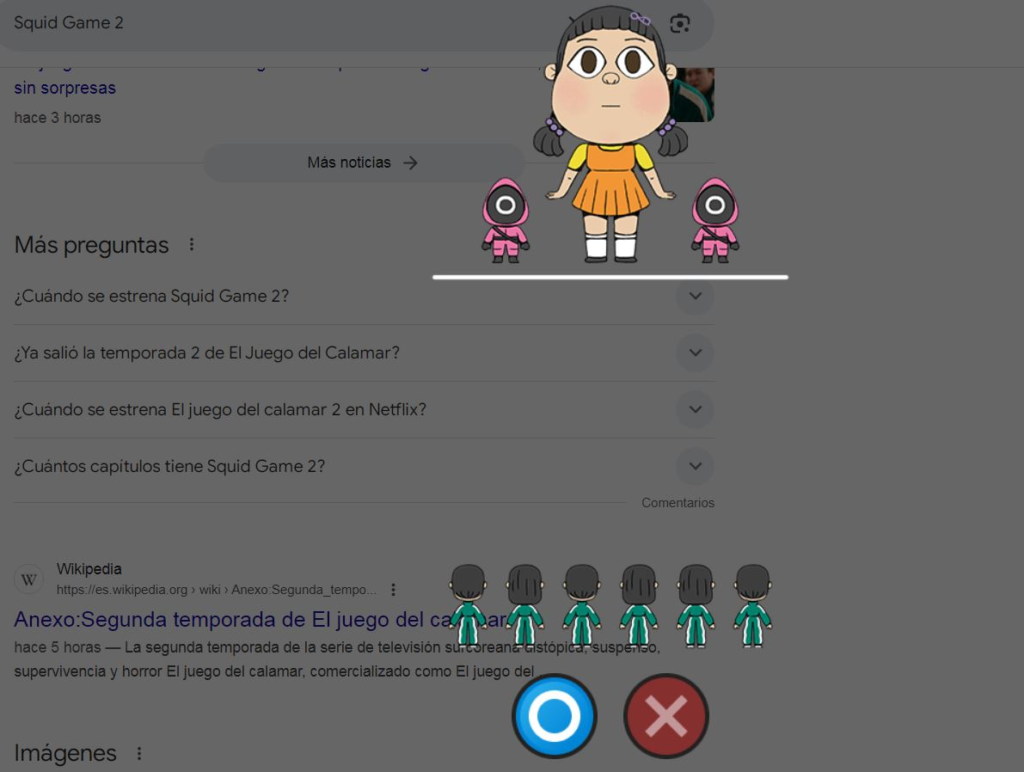Click the left pink guard figure

click(x=506, y=220)
